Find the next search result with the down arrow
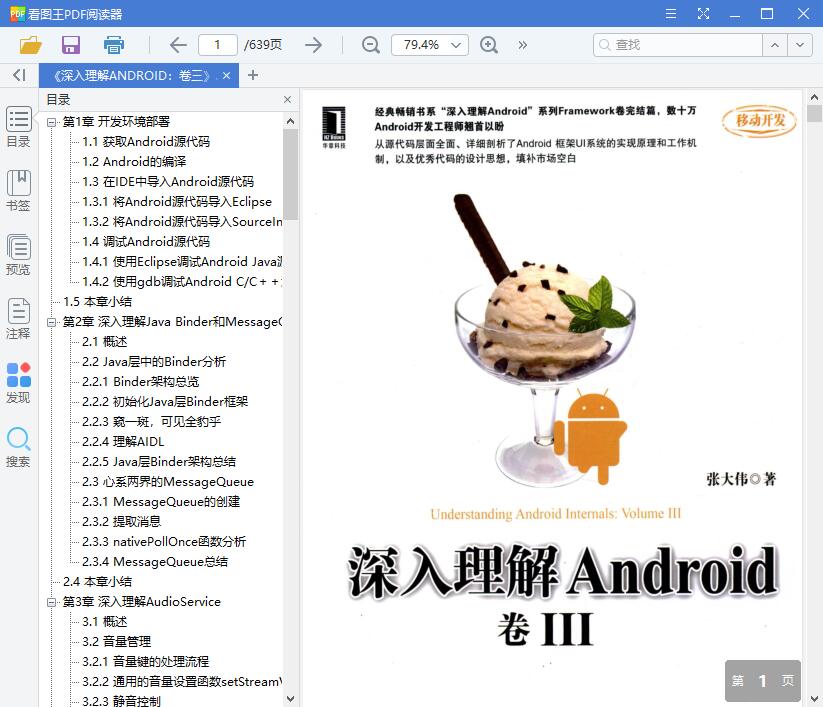The image size is (823, 707). [x=800, y=45]
